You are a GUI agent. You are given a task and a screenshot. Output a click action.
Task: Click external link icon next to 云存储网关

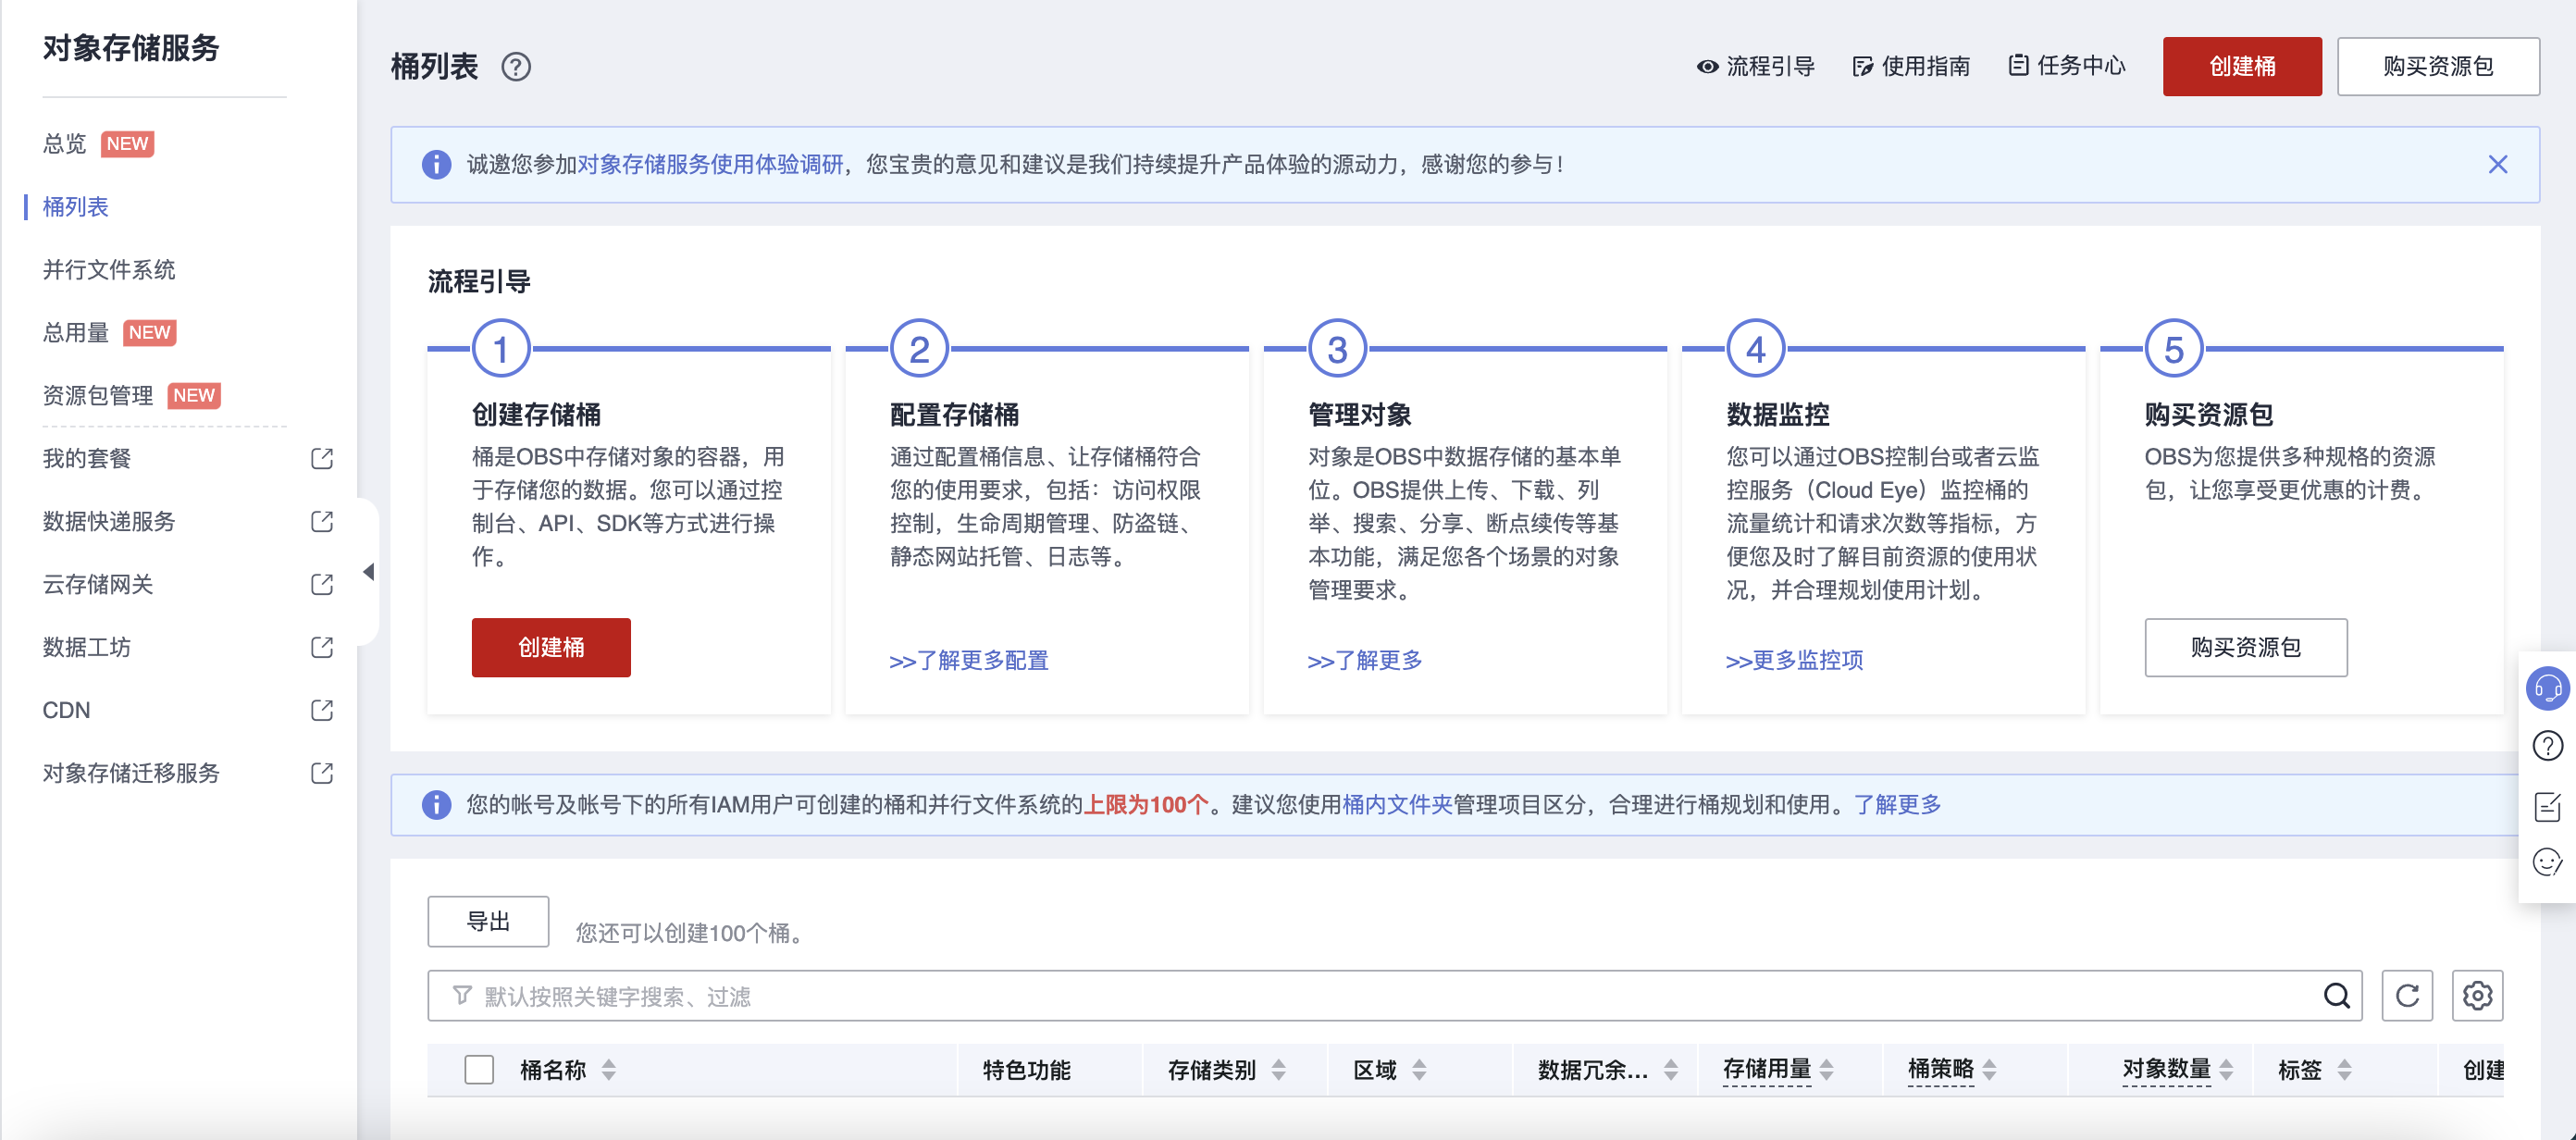pyautogui.click(x=321, y=585)
